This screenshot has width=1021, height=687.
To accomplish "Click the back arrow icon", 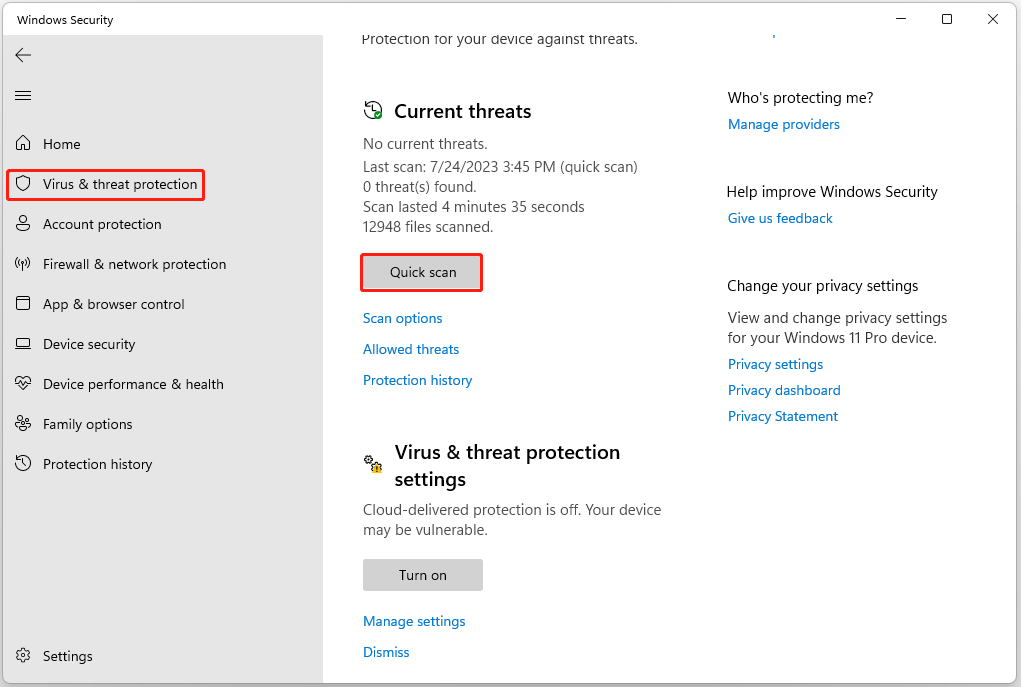I will click(23, 55).
